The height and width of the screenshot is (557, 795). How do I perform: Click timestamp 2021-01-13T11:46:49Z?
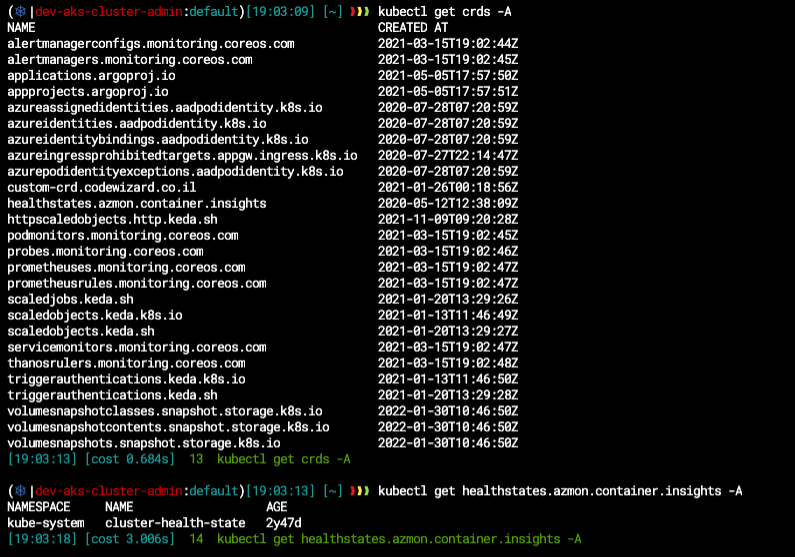448,315
